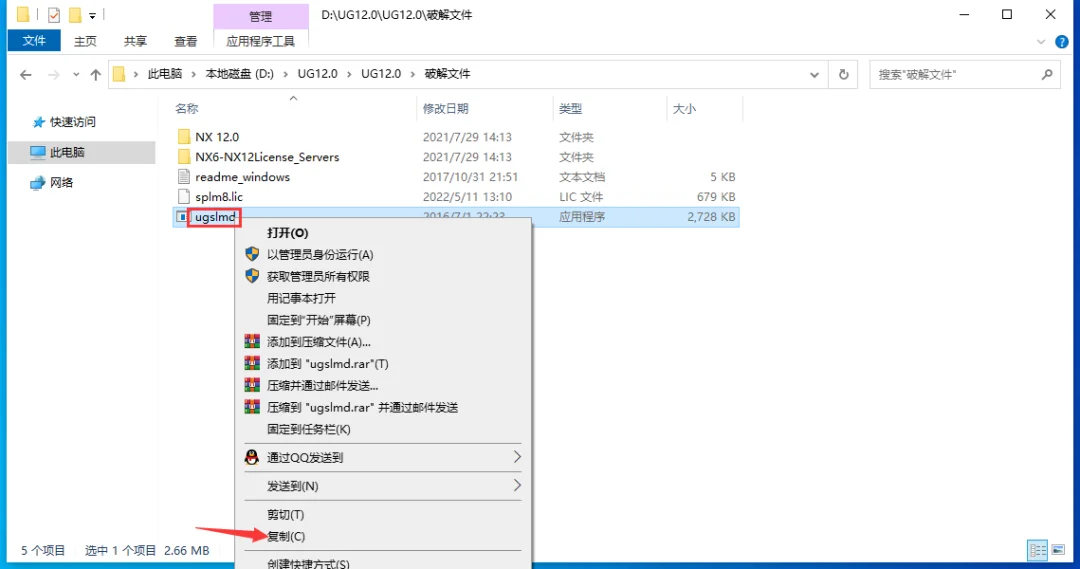Open the 文件 ribbon menu
This screenshot has height=569, width=1080.
point(34,41)
